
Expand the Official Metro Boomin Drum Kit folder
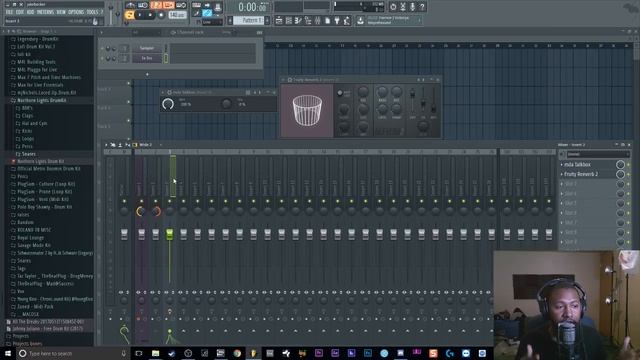pyautogui.click(x=49, y=169)
